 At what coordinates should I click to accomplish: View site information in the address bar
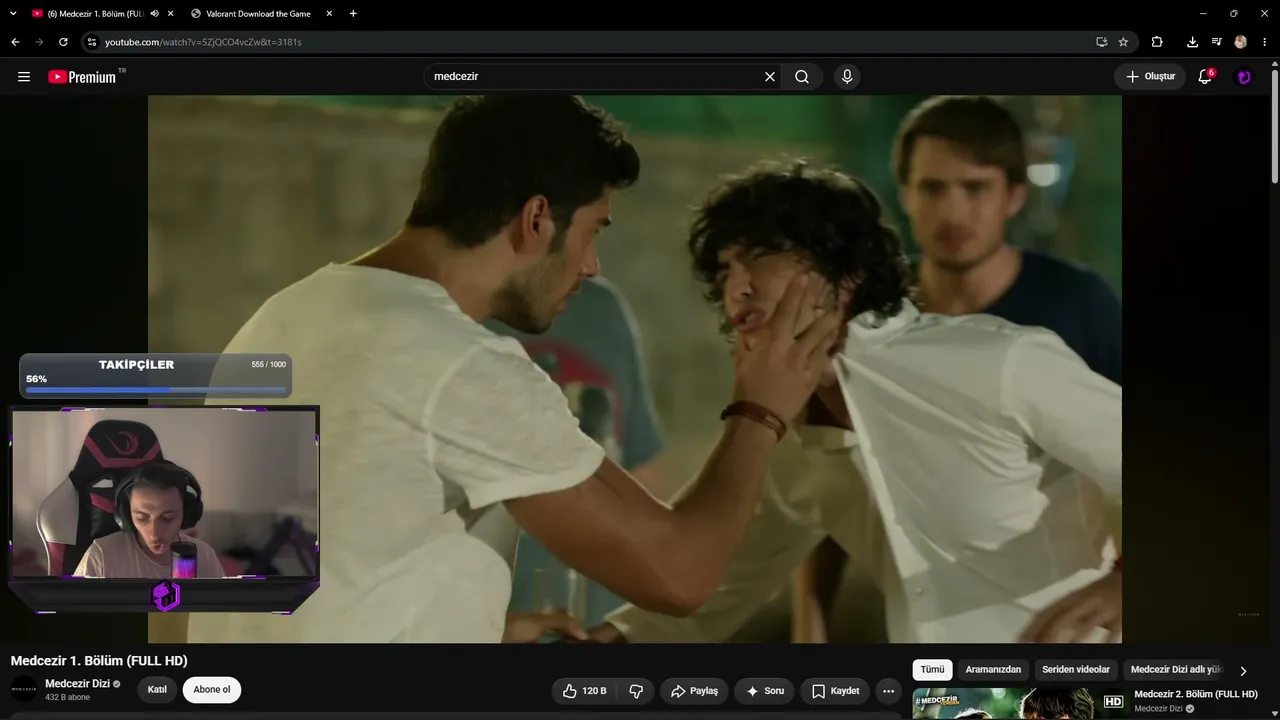pyautogui.click(x=92, y=42)
